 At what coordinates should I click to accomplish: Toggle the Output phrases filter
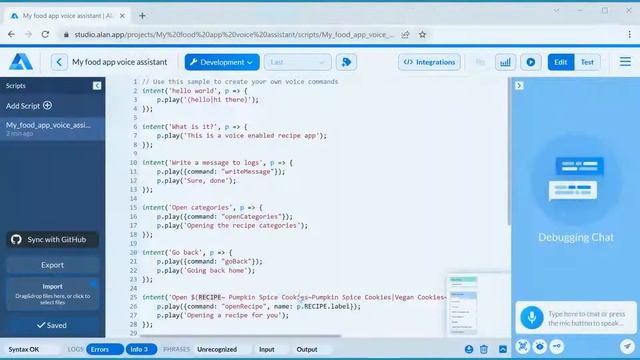pyautogui.click(x=307, y=349)
